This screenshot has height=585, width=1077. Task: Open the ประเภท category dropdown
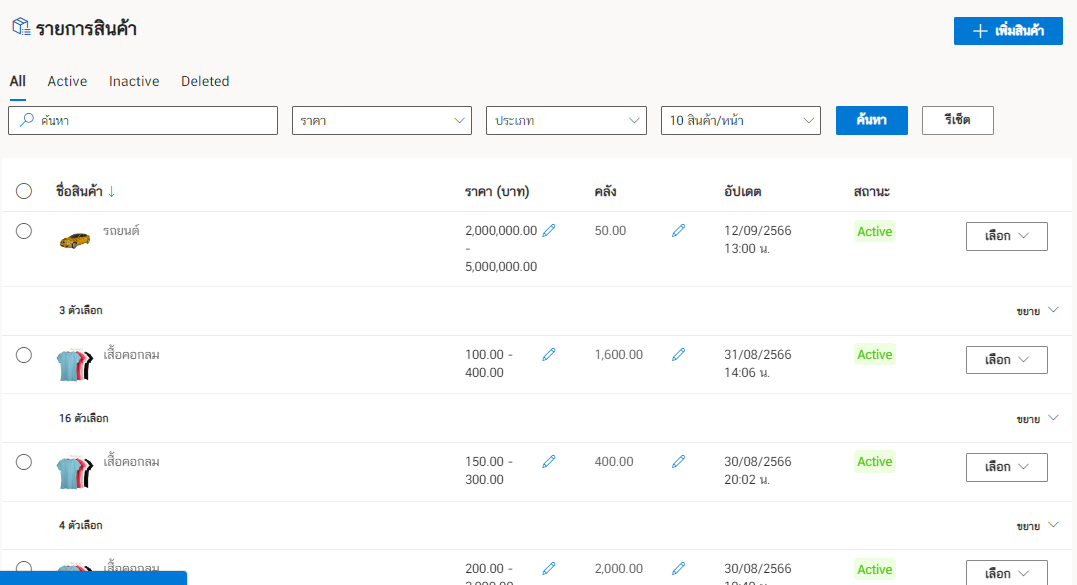[566, 121]
